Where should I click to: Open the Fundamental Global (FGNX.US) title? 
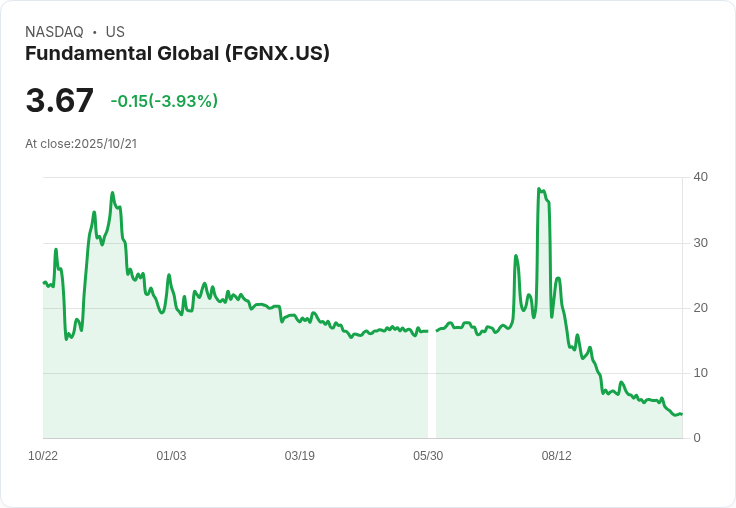click(x=177, y=53)
